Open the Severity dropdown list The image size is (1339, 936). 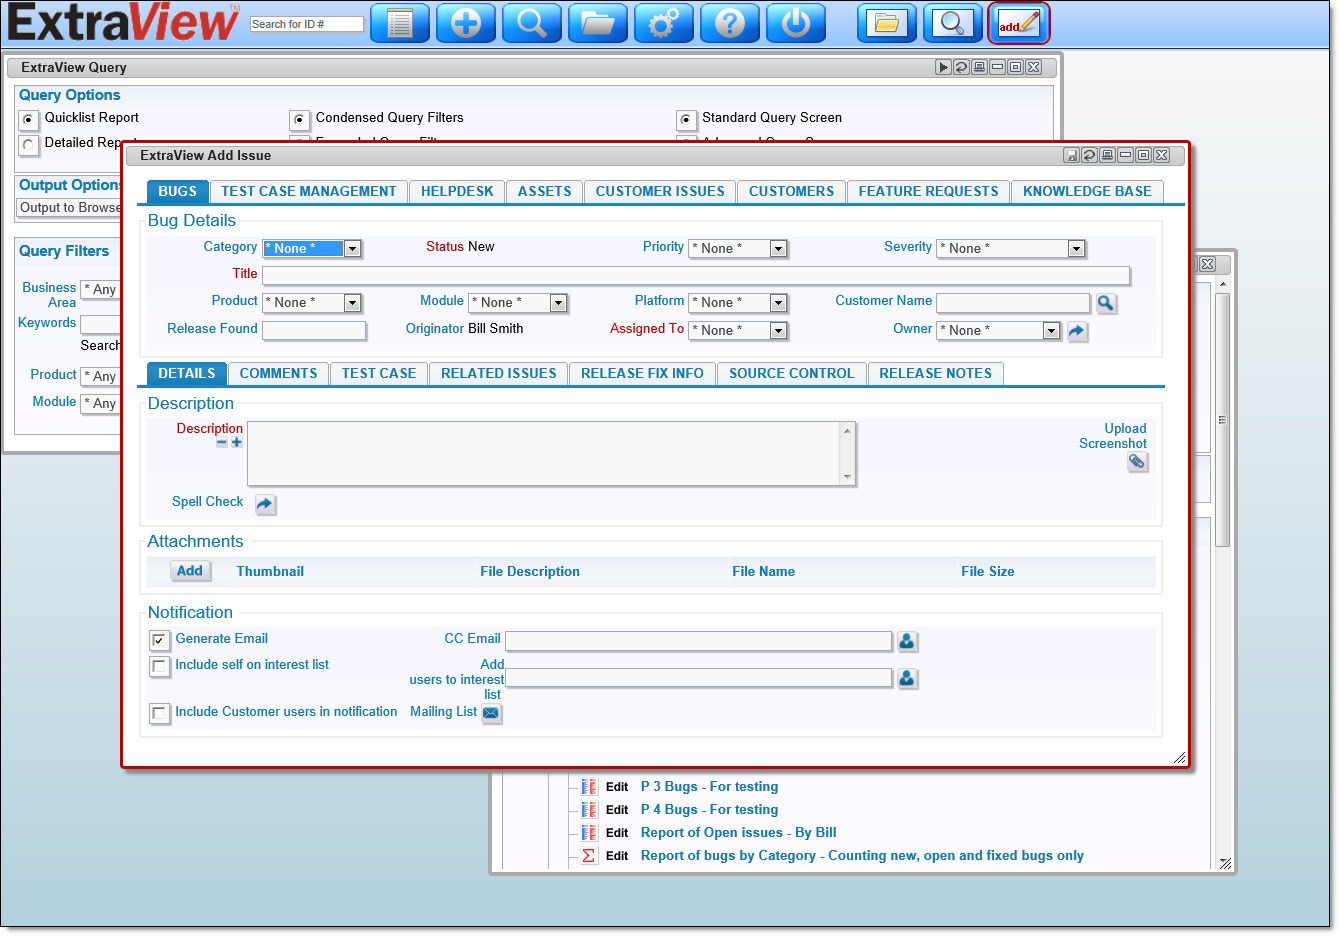pyautogui.click(x=1075, y=249)
